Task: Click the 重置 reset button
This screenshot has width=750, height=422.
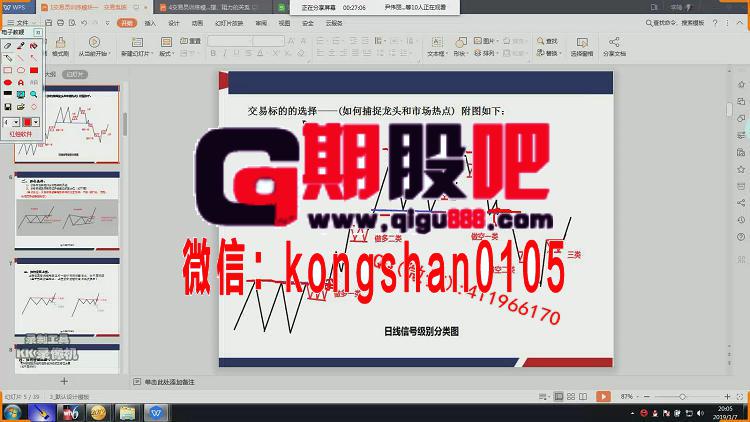Action: pyautogui.click(x=190, y=41)
